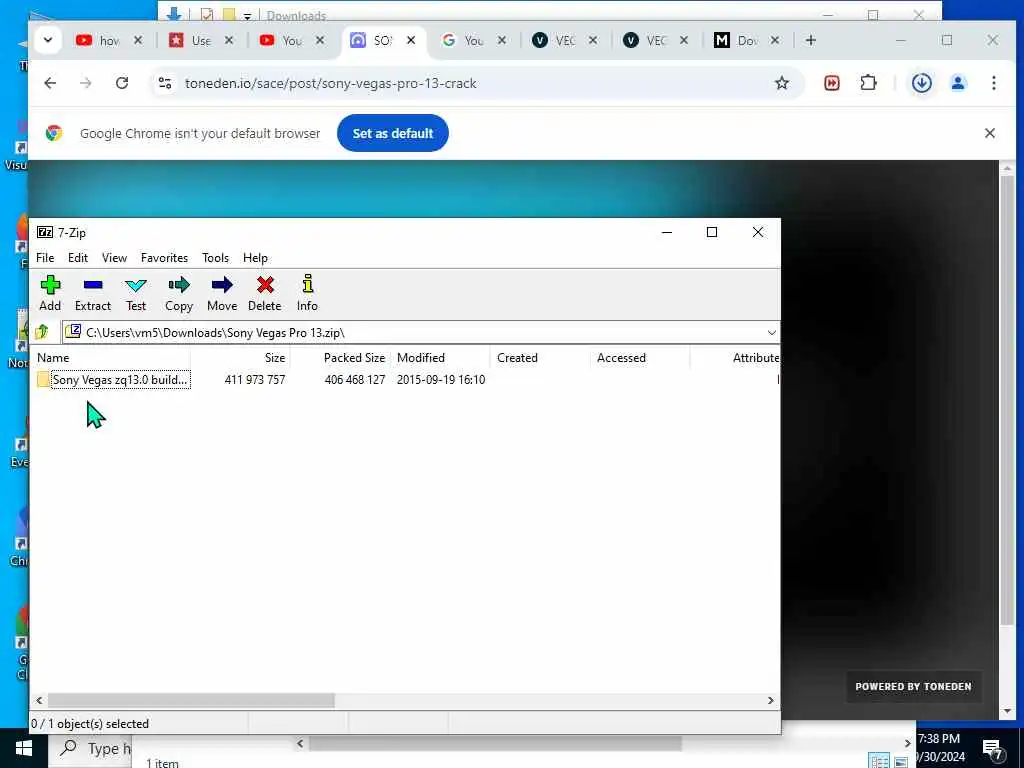This screenshot has width=1024, height=768.
Task: Open a new Chrome tab
Action: click(810, 40)
